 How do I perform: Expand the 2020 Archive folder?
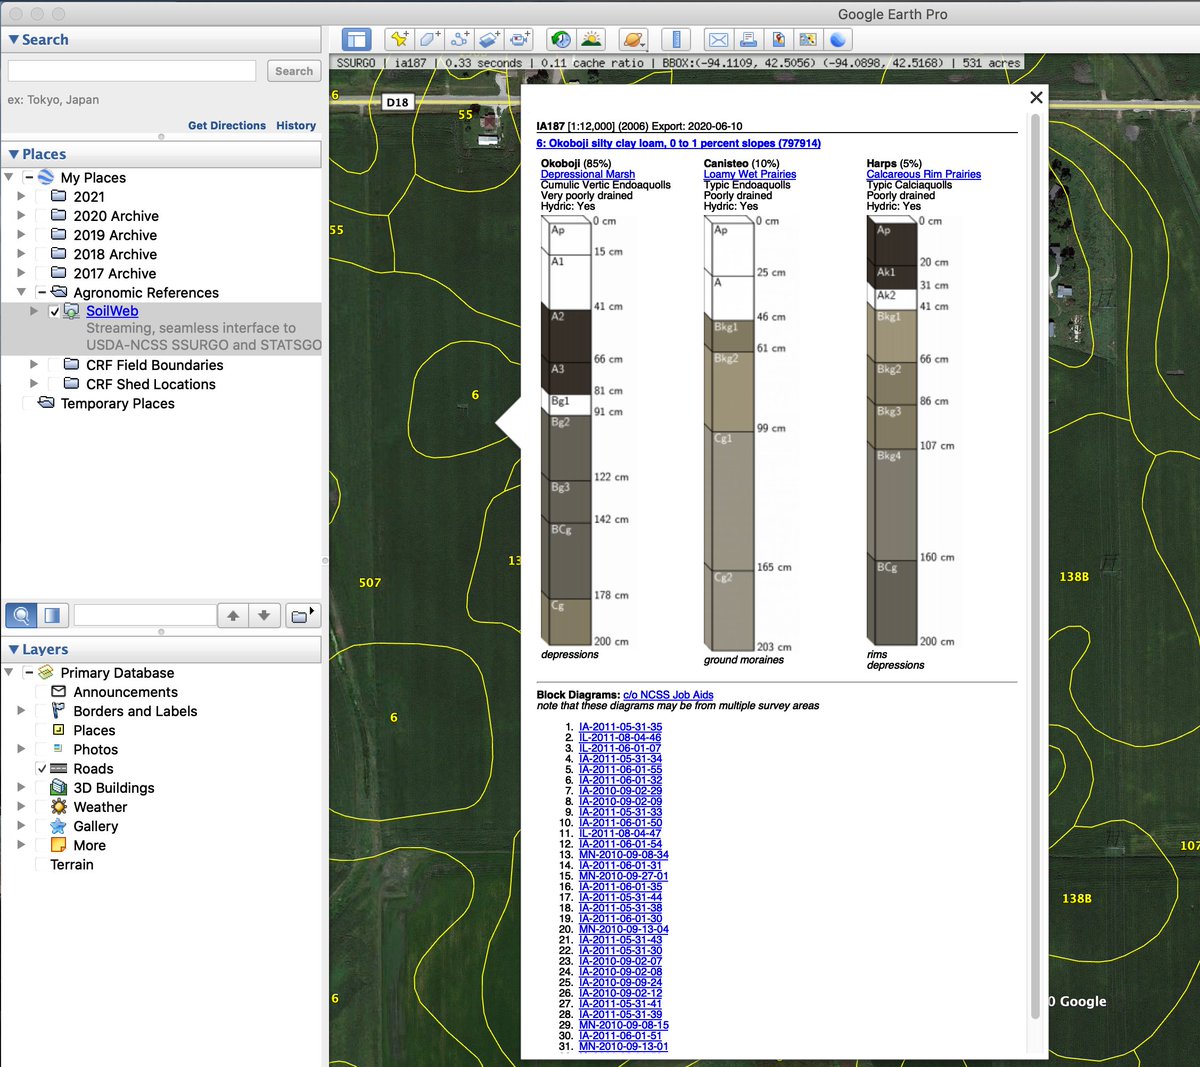[21, 216]
